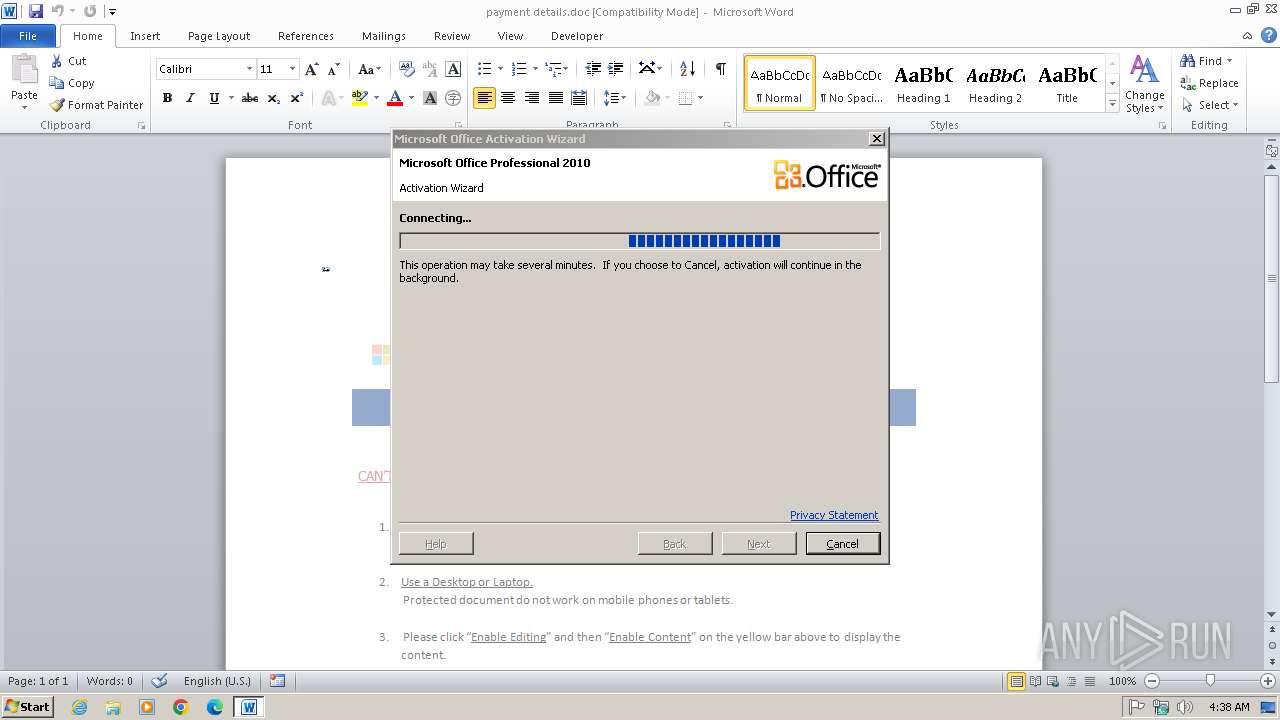Open the Borders dropdown arrow
1280x720 pixels.
click(x=700, y=98)
